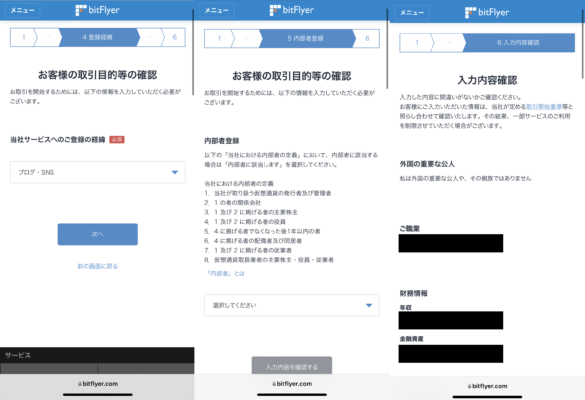Click the 次へ button
Viewport: 585px width, 400px height.
click(x=98, y=234)
